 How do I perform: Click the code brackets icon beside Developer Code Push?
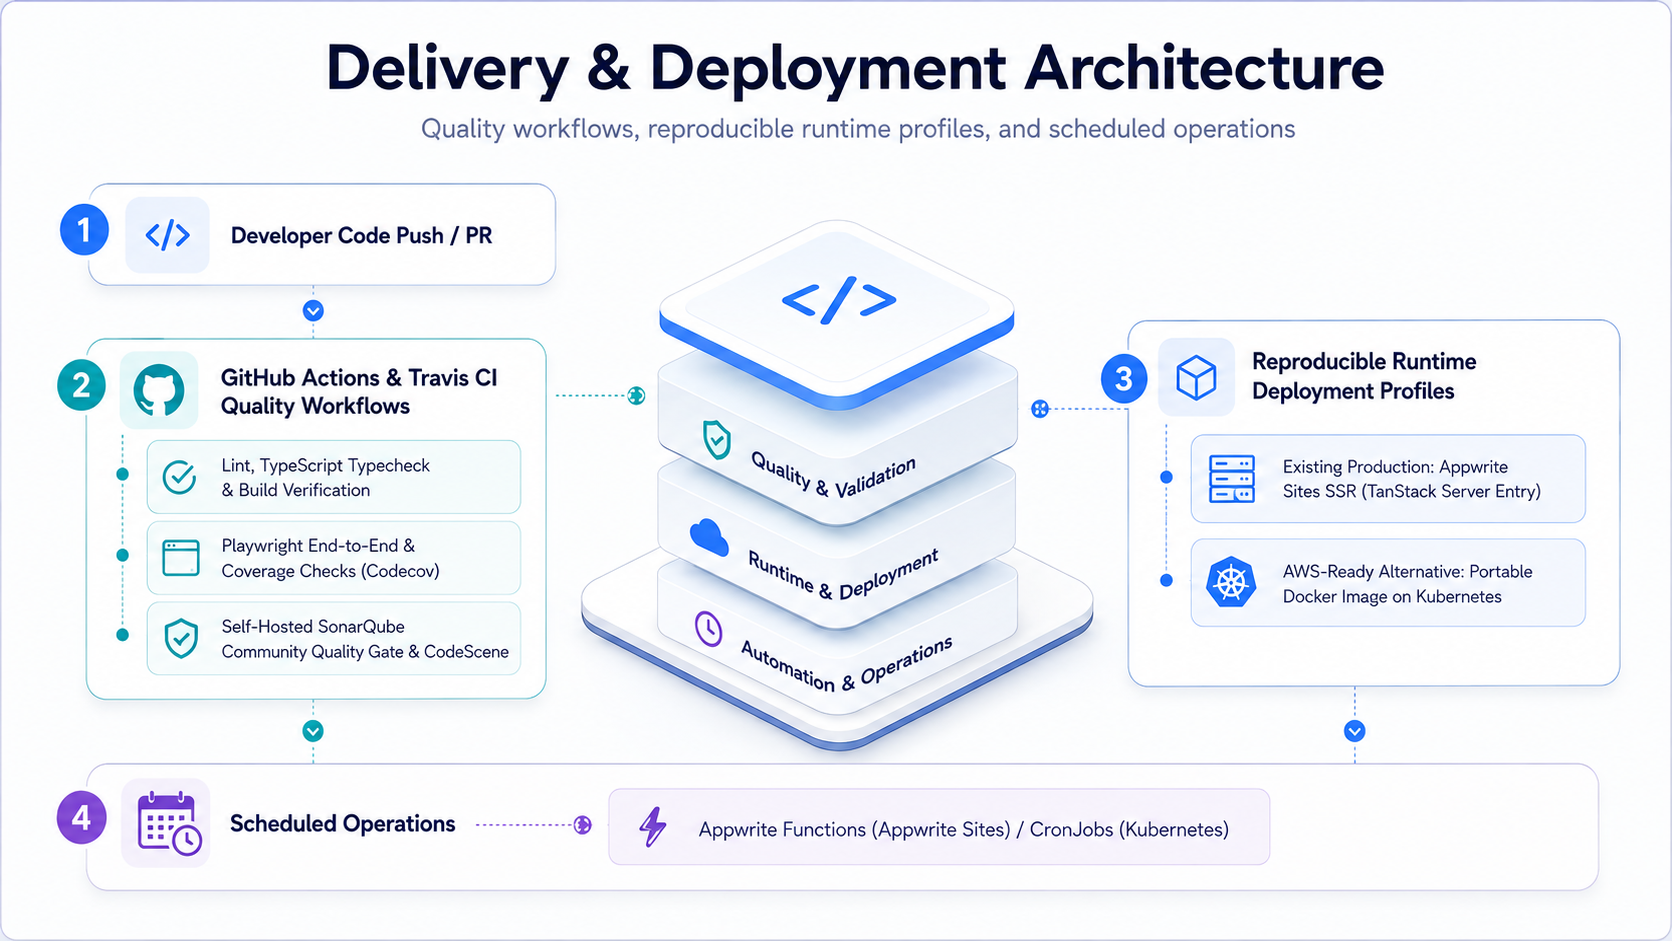(x=167, y=235)
